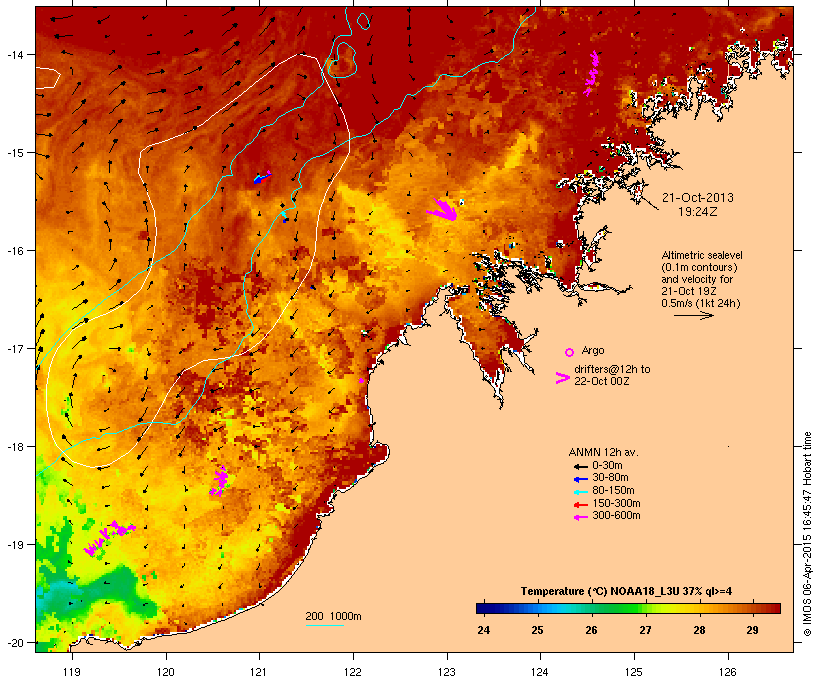Screen dimensions: 820x680
Task: Click the '200 1000m' isobath label
Action: point(333,616)
